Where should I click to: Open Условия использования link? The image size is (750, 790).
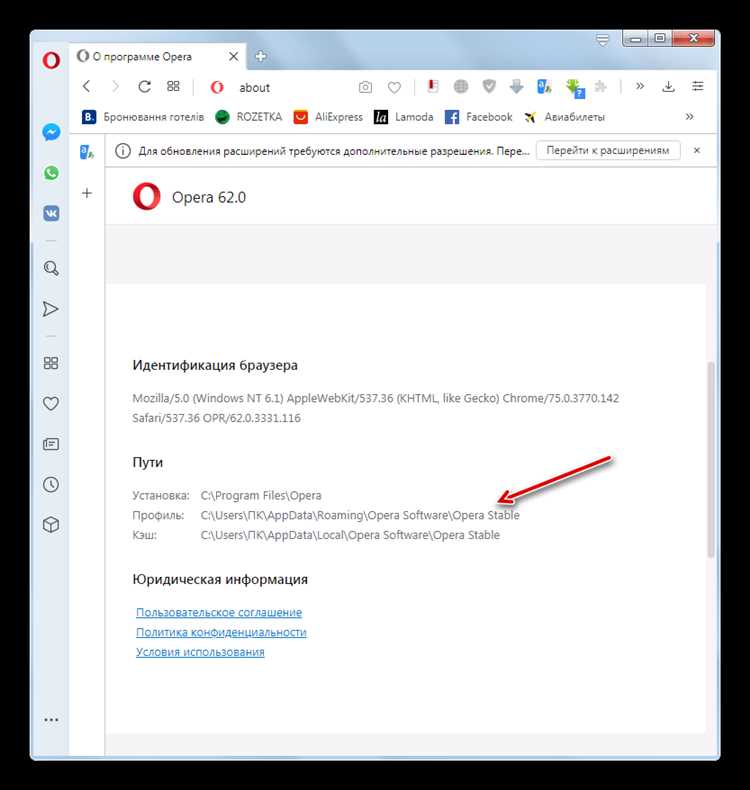(x=200, y=651)
